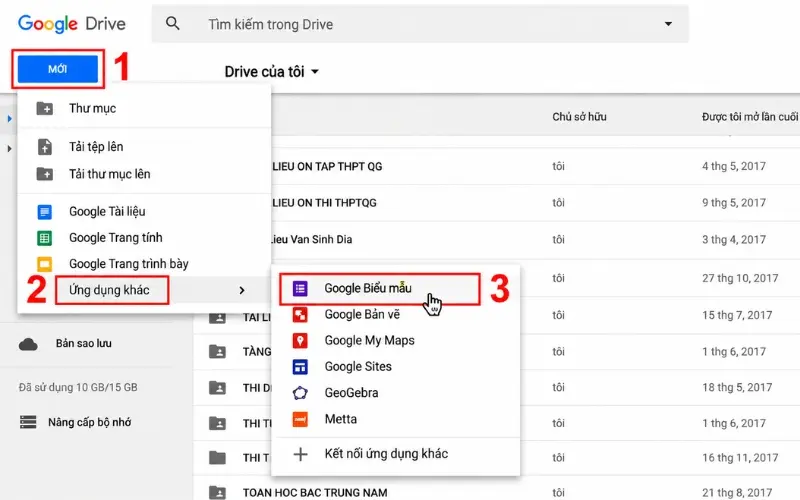Select Google Bản vẽ in the submenu
This screenshot has width=800, height=500.
point(395,315)
